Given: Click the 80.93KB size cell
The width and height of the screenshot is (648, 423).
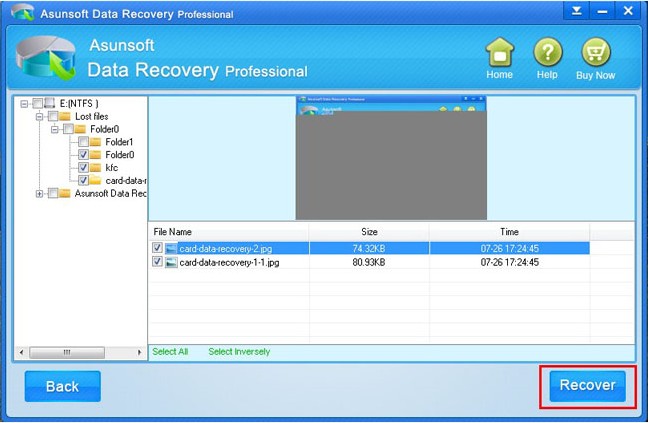Looking at the screenshot, I should 369,262.
